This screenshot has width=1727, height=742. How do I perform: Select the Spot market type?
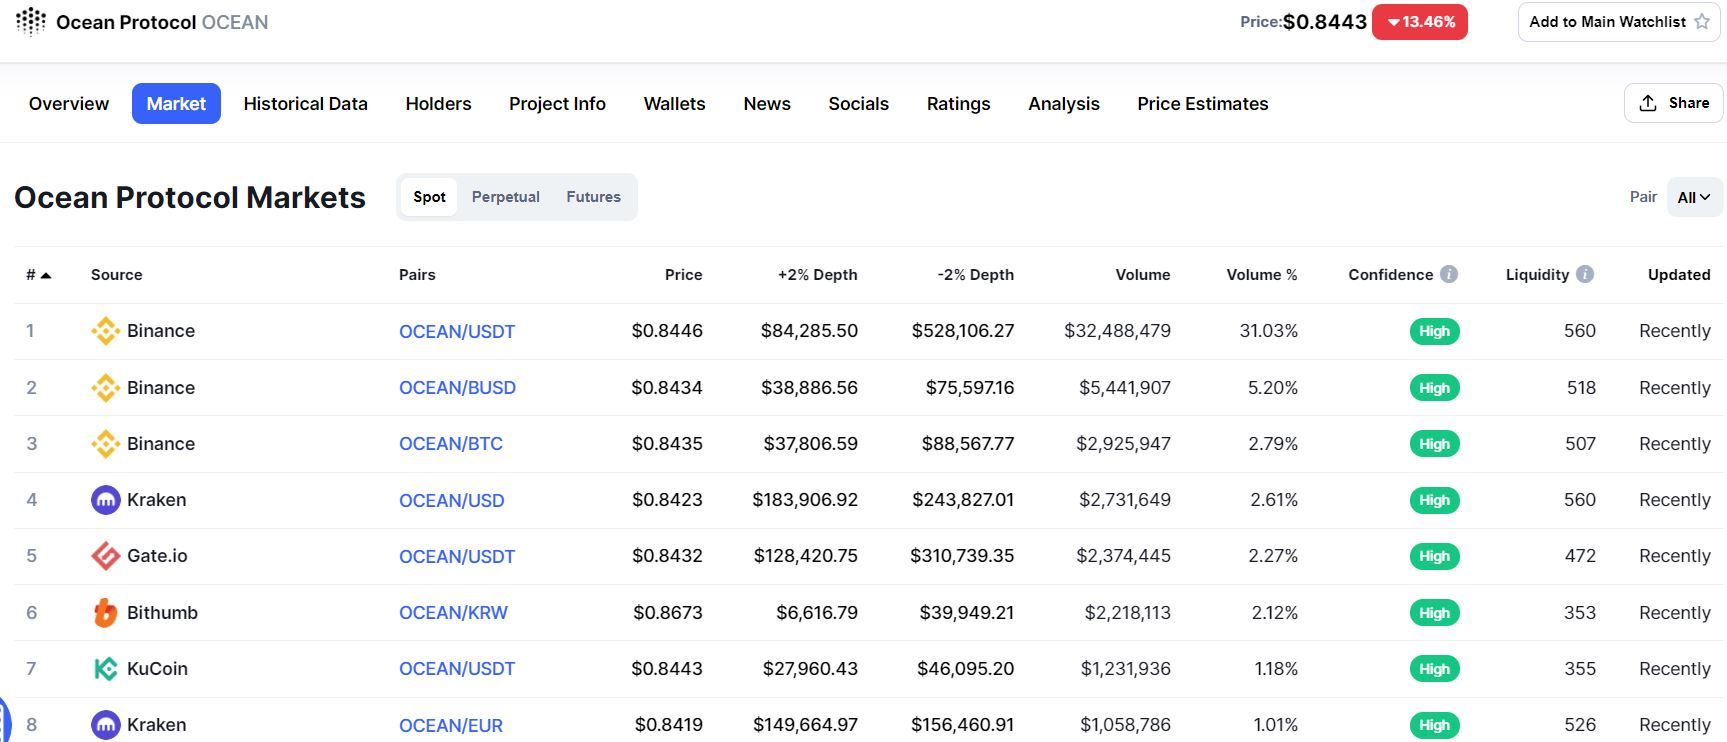(x=429, y=197)
